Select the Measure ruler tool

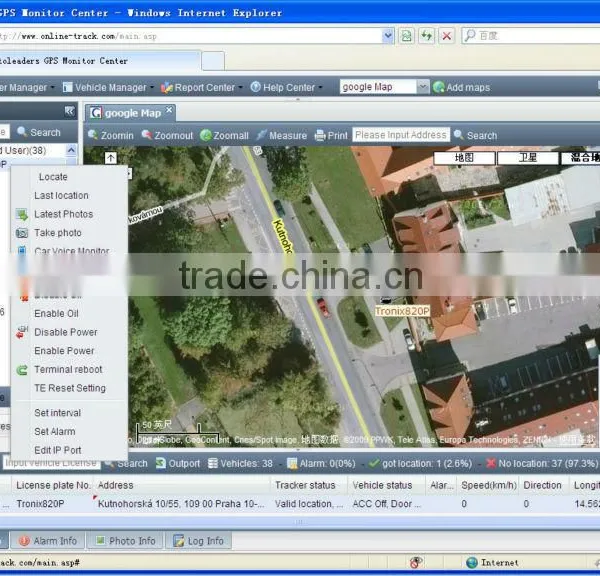coord(282,135)
